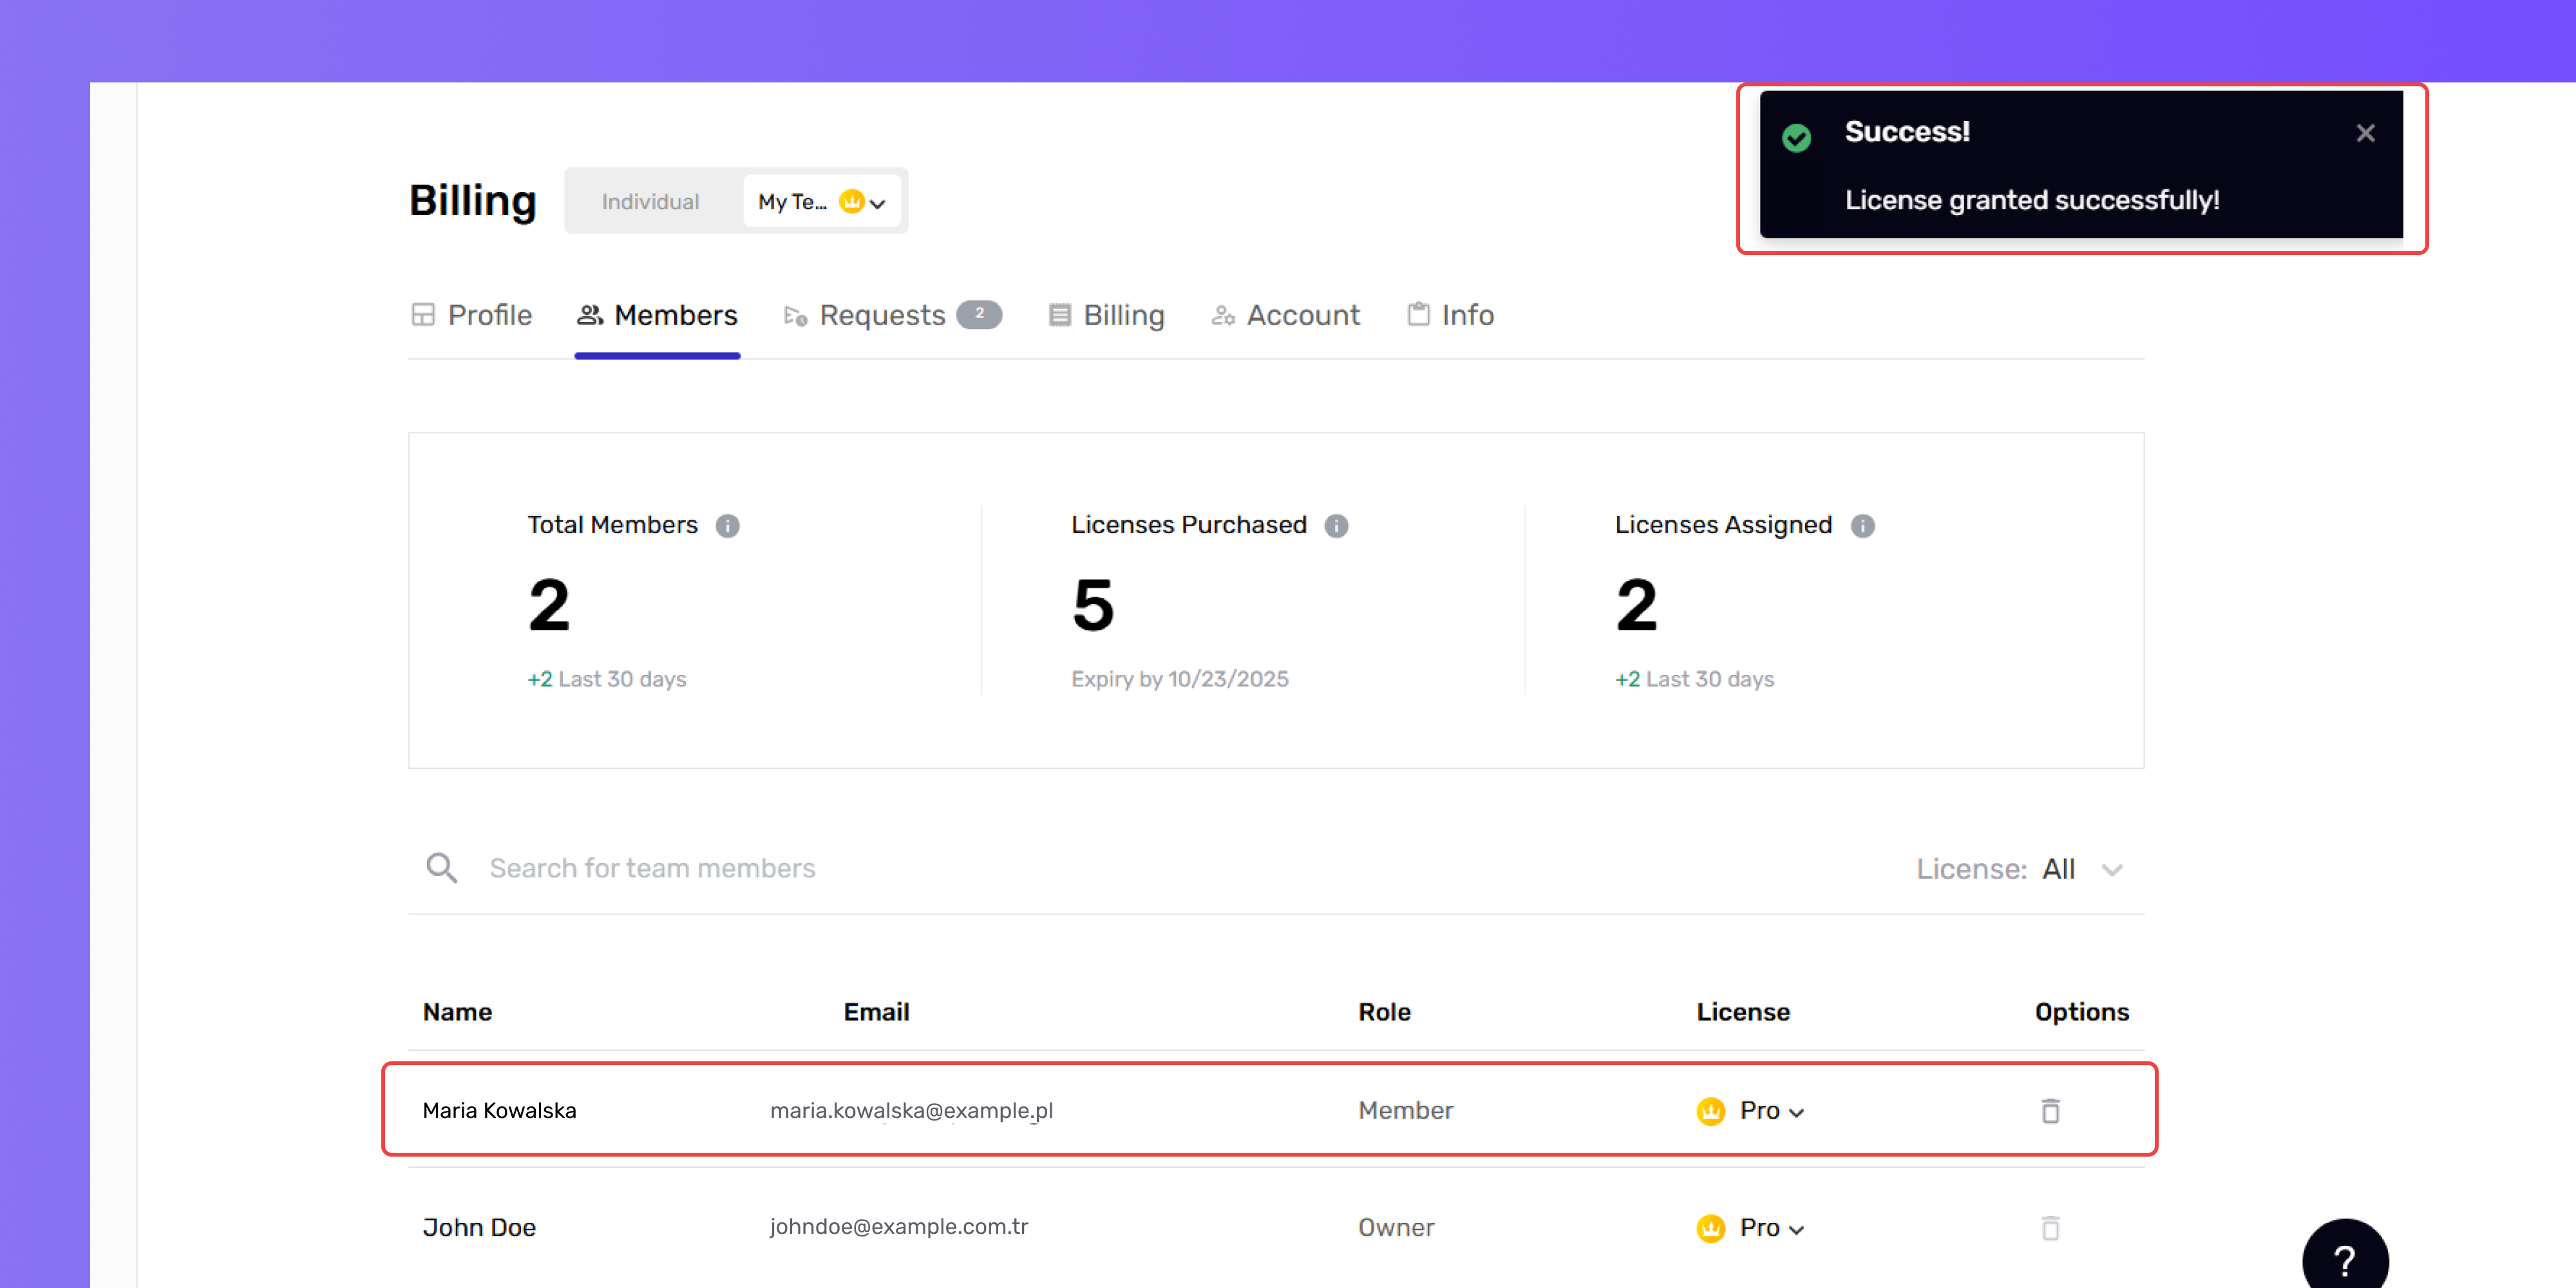This screenshot has width=2576, height=1288.
Task: Click the Email column header
Action: (x=876, y=1012)
